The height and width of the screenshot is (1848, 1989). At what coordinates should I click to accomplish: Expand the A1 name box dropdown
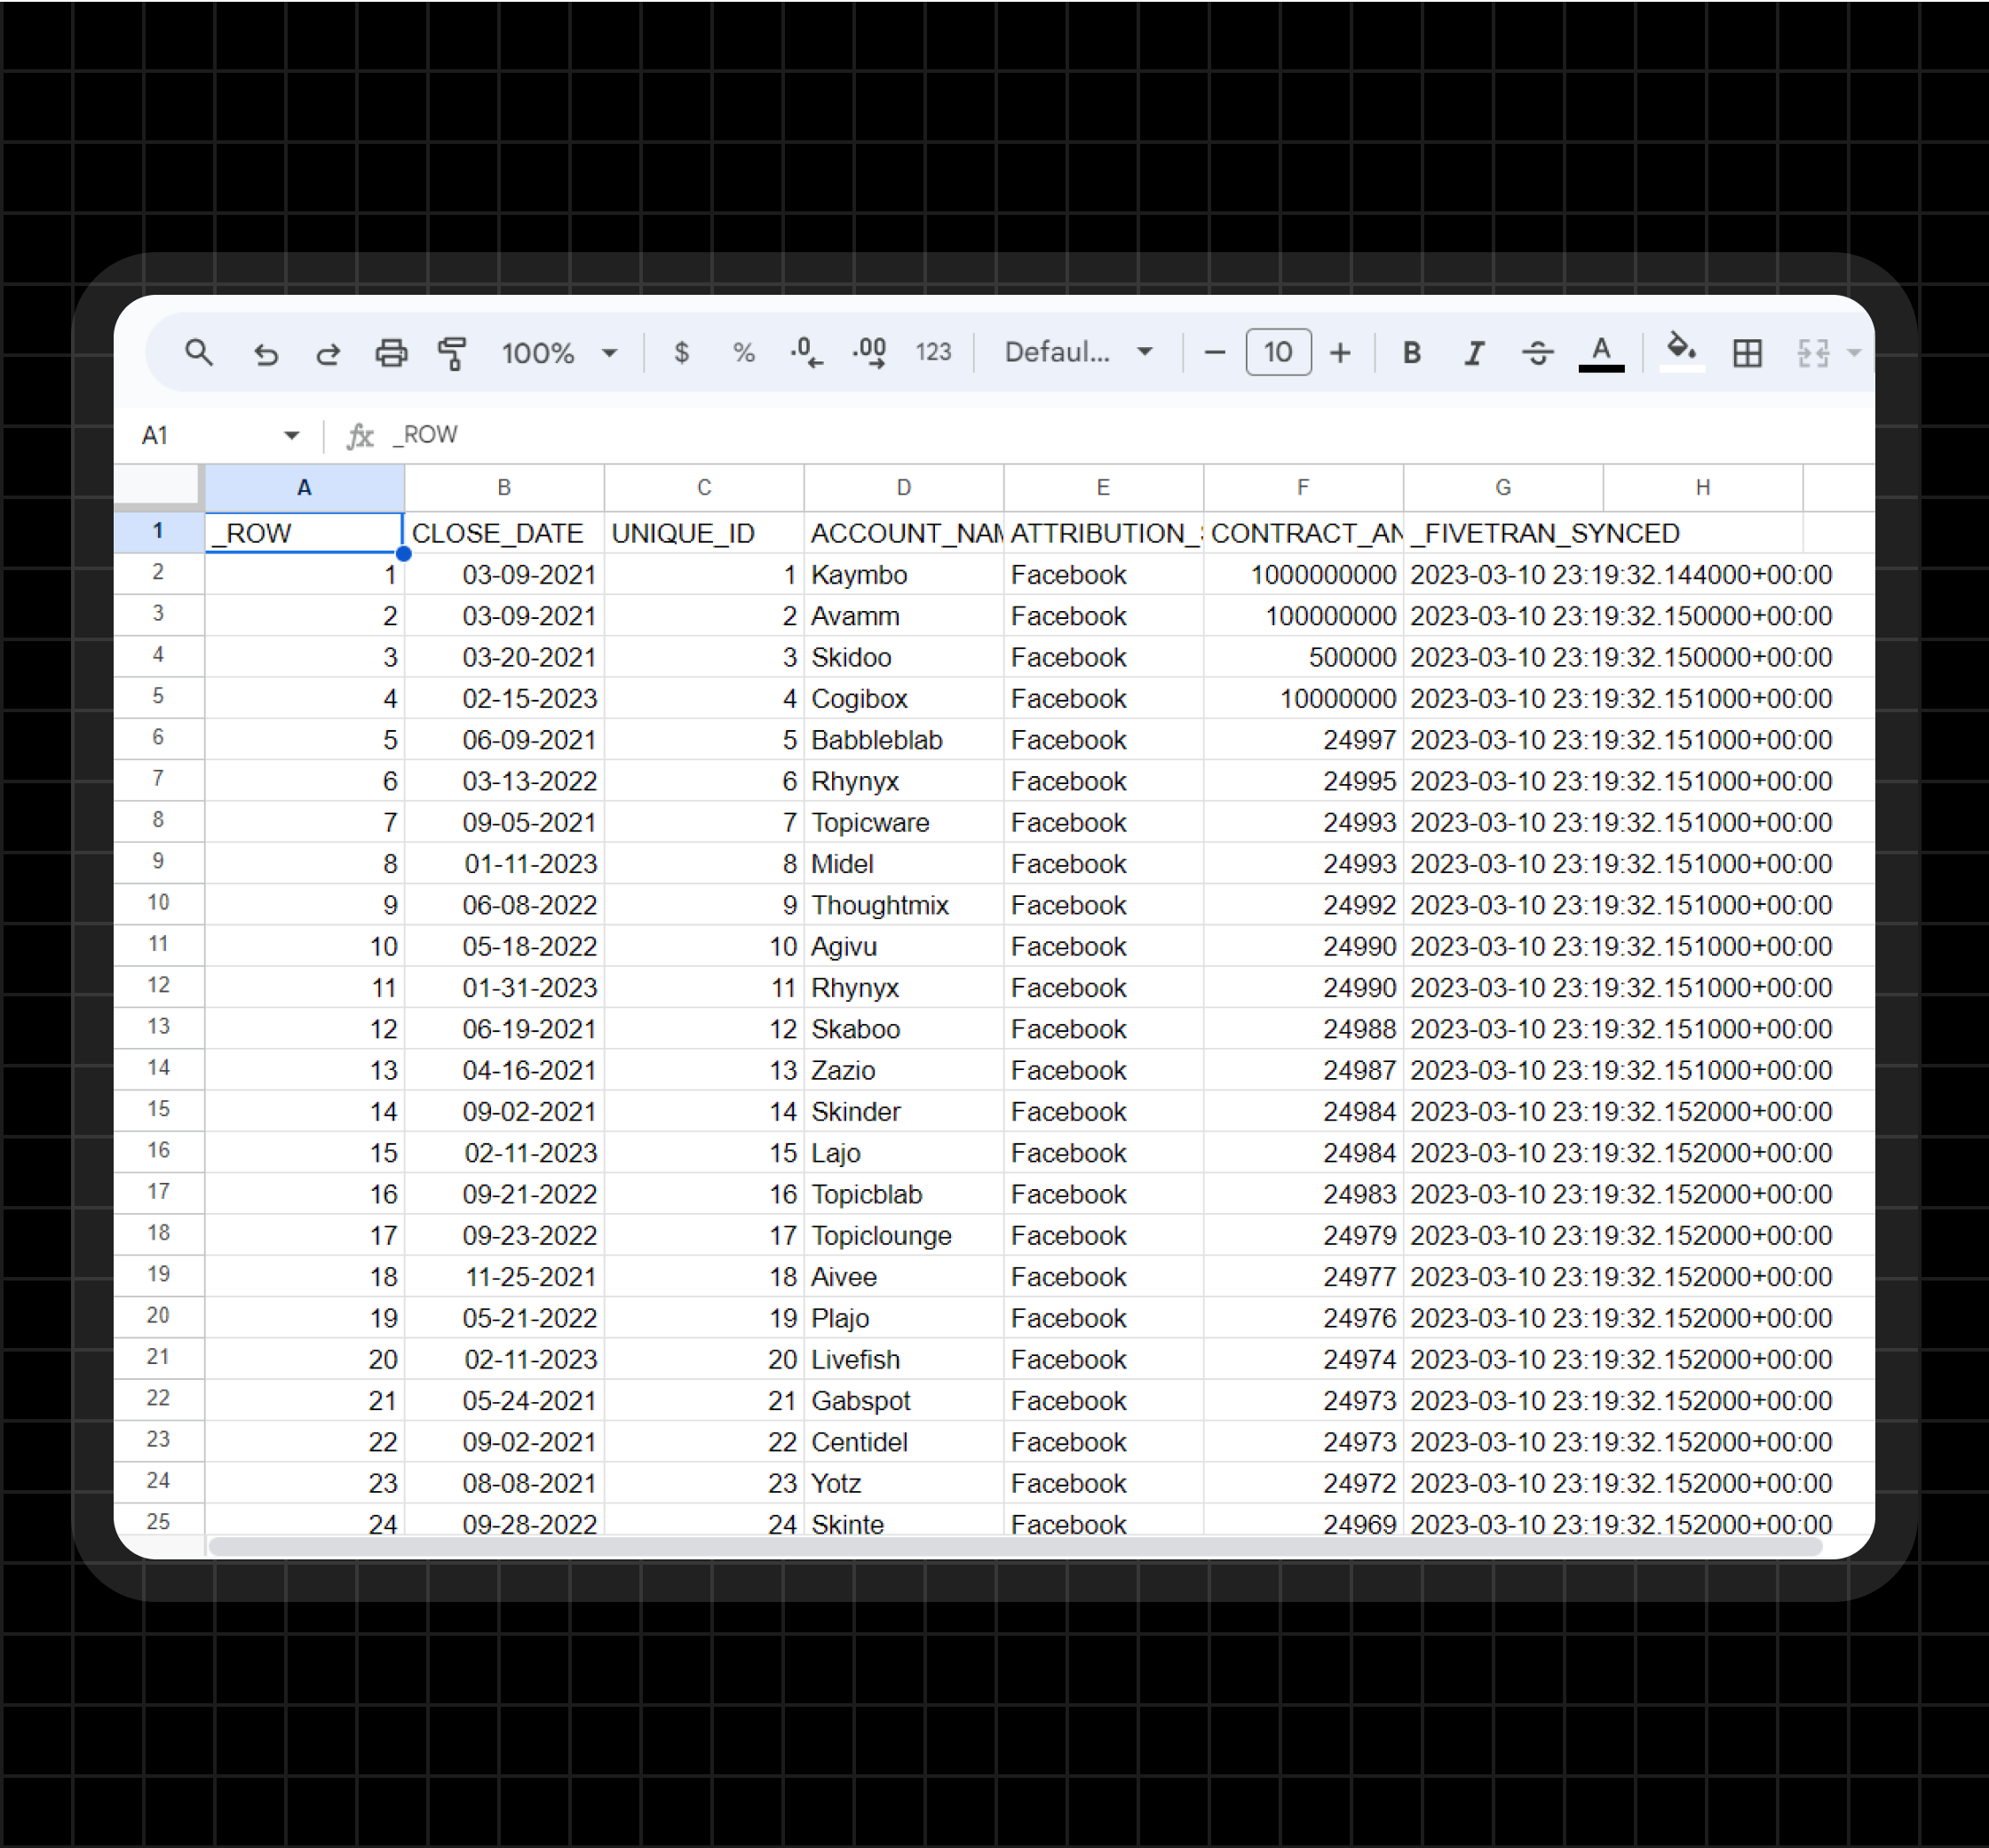[x=291, y=435]
